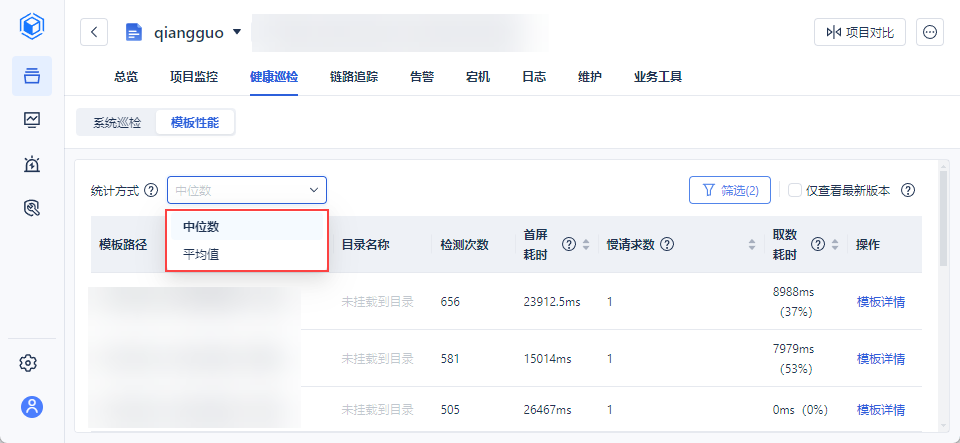The image size is (960, 443).
Task: Open the more options ellipsis icon
Action: pyautogui.click(x=930, y=32)
